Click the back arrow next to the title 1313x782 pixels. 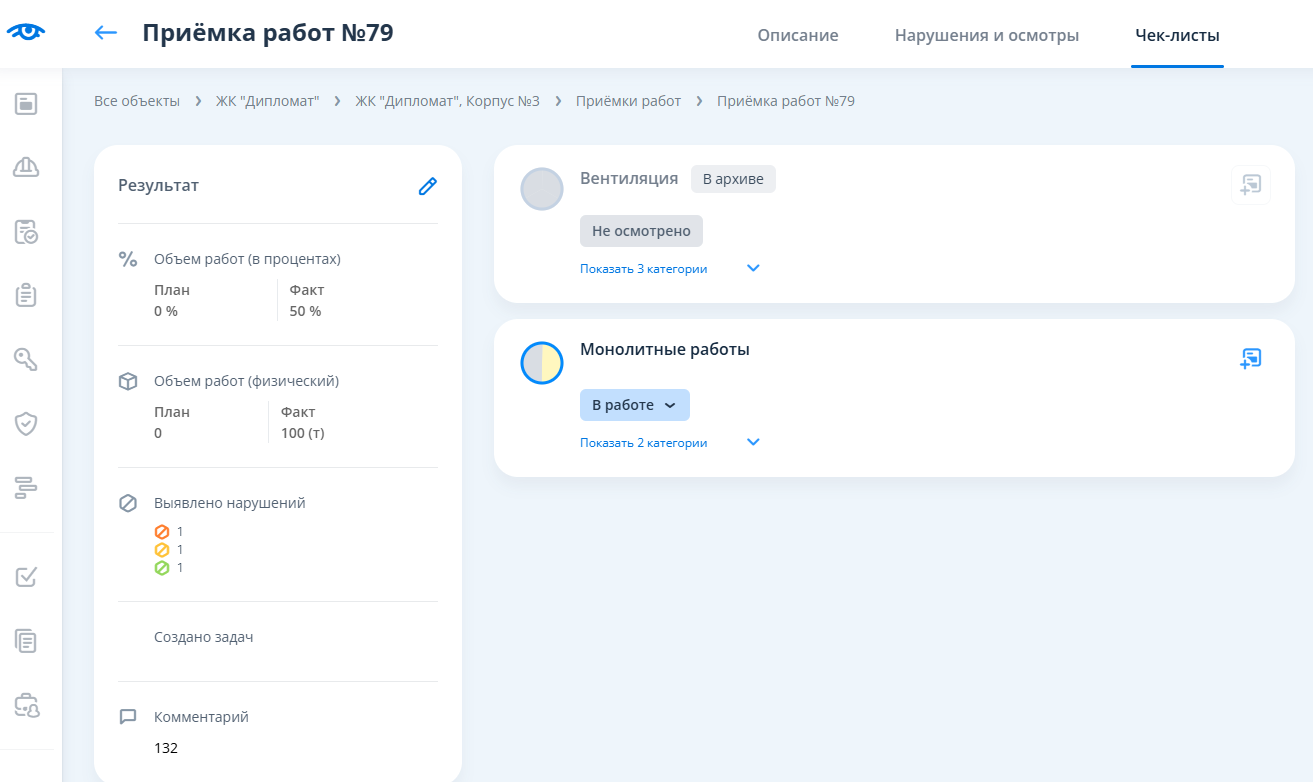point(105,33)
